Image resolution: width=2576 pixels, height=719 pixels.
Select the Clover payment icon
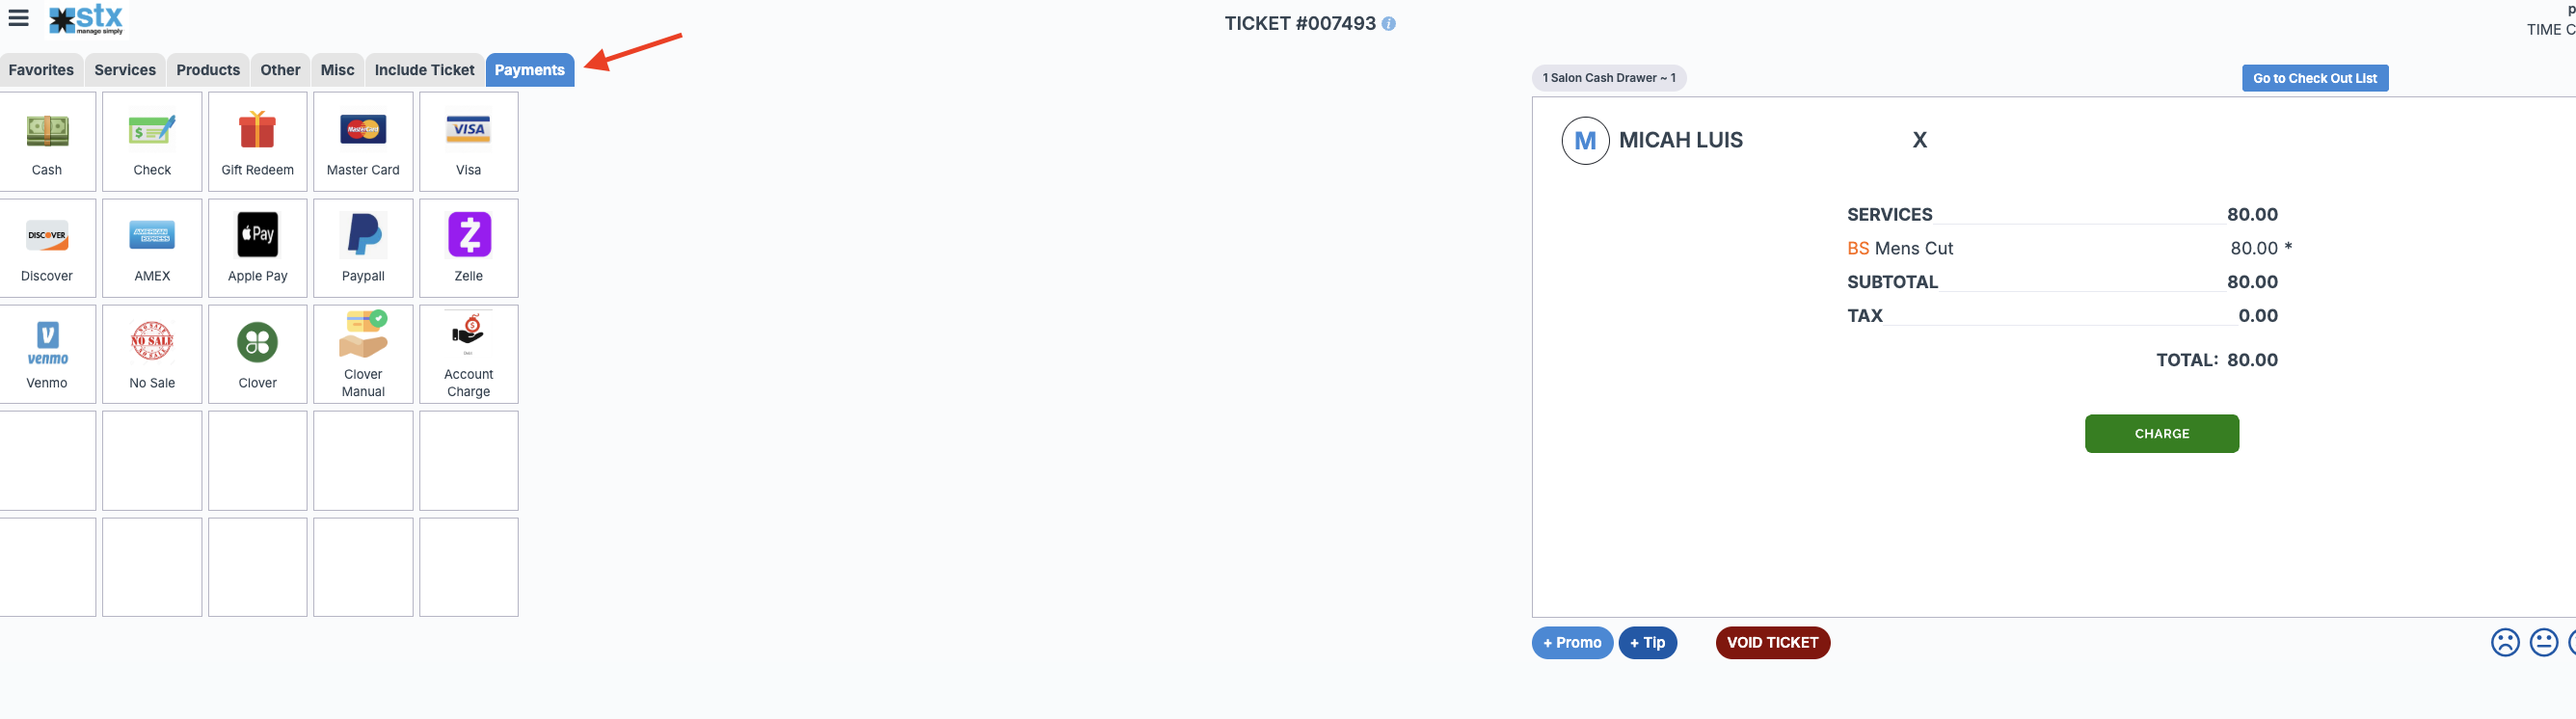coord(257,354)
